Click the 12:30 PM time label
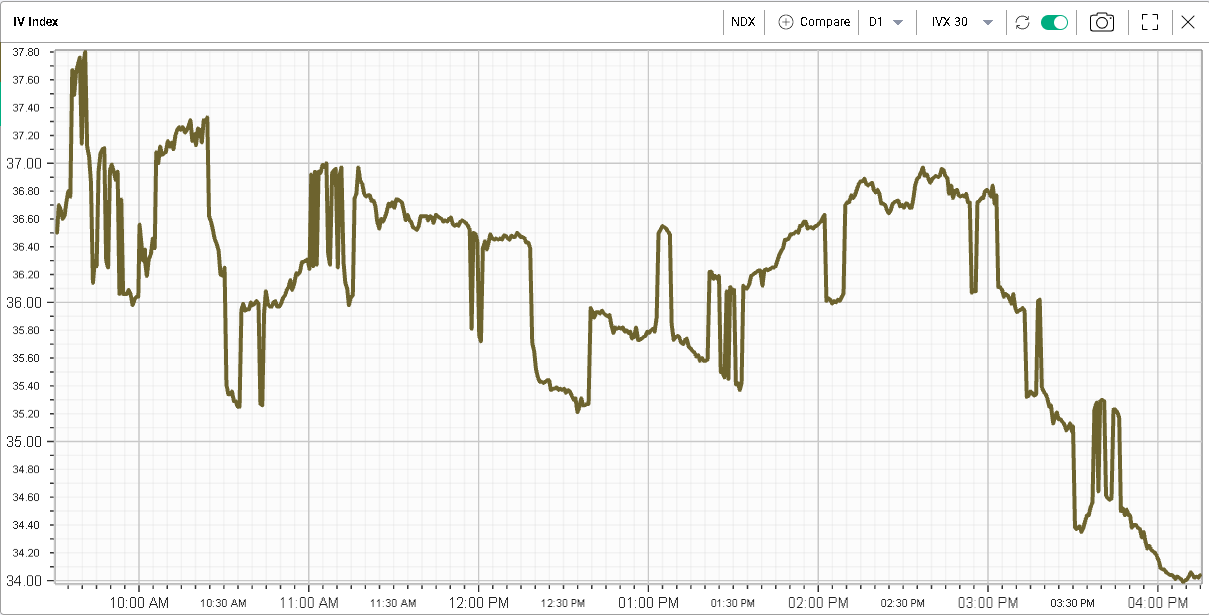 pyautogui.click(x=564, y=603)
